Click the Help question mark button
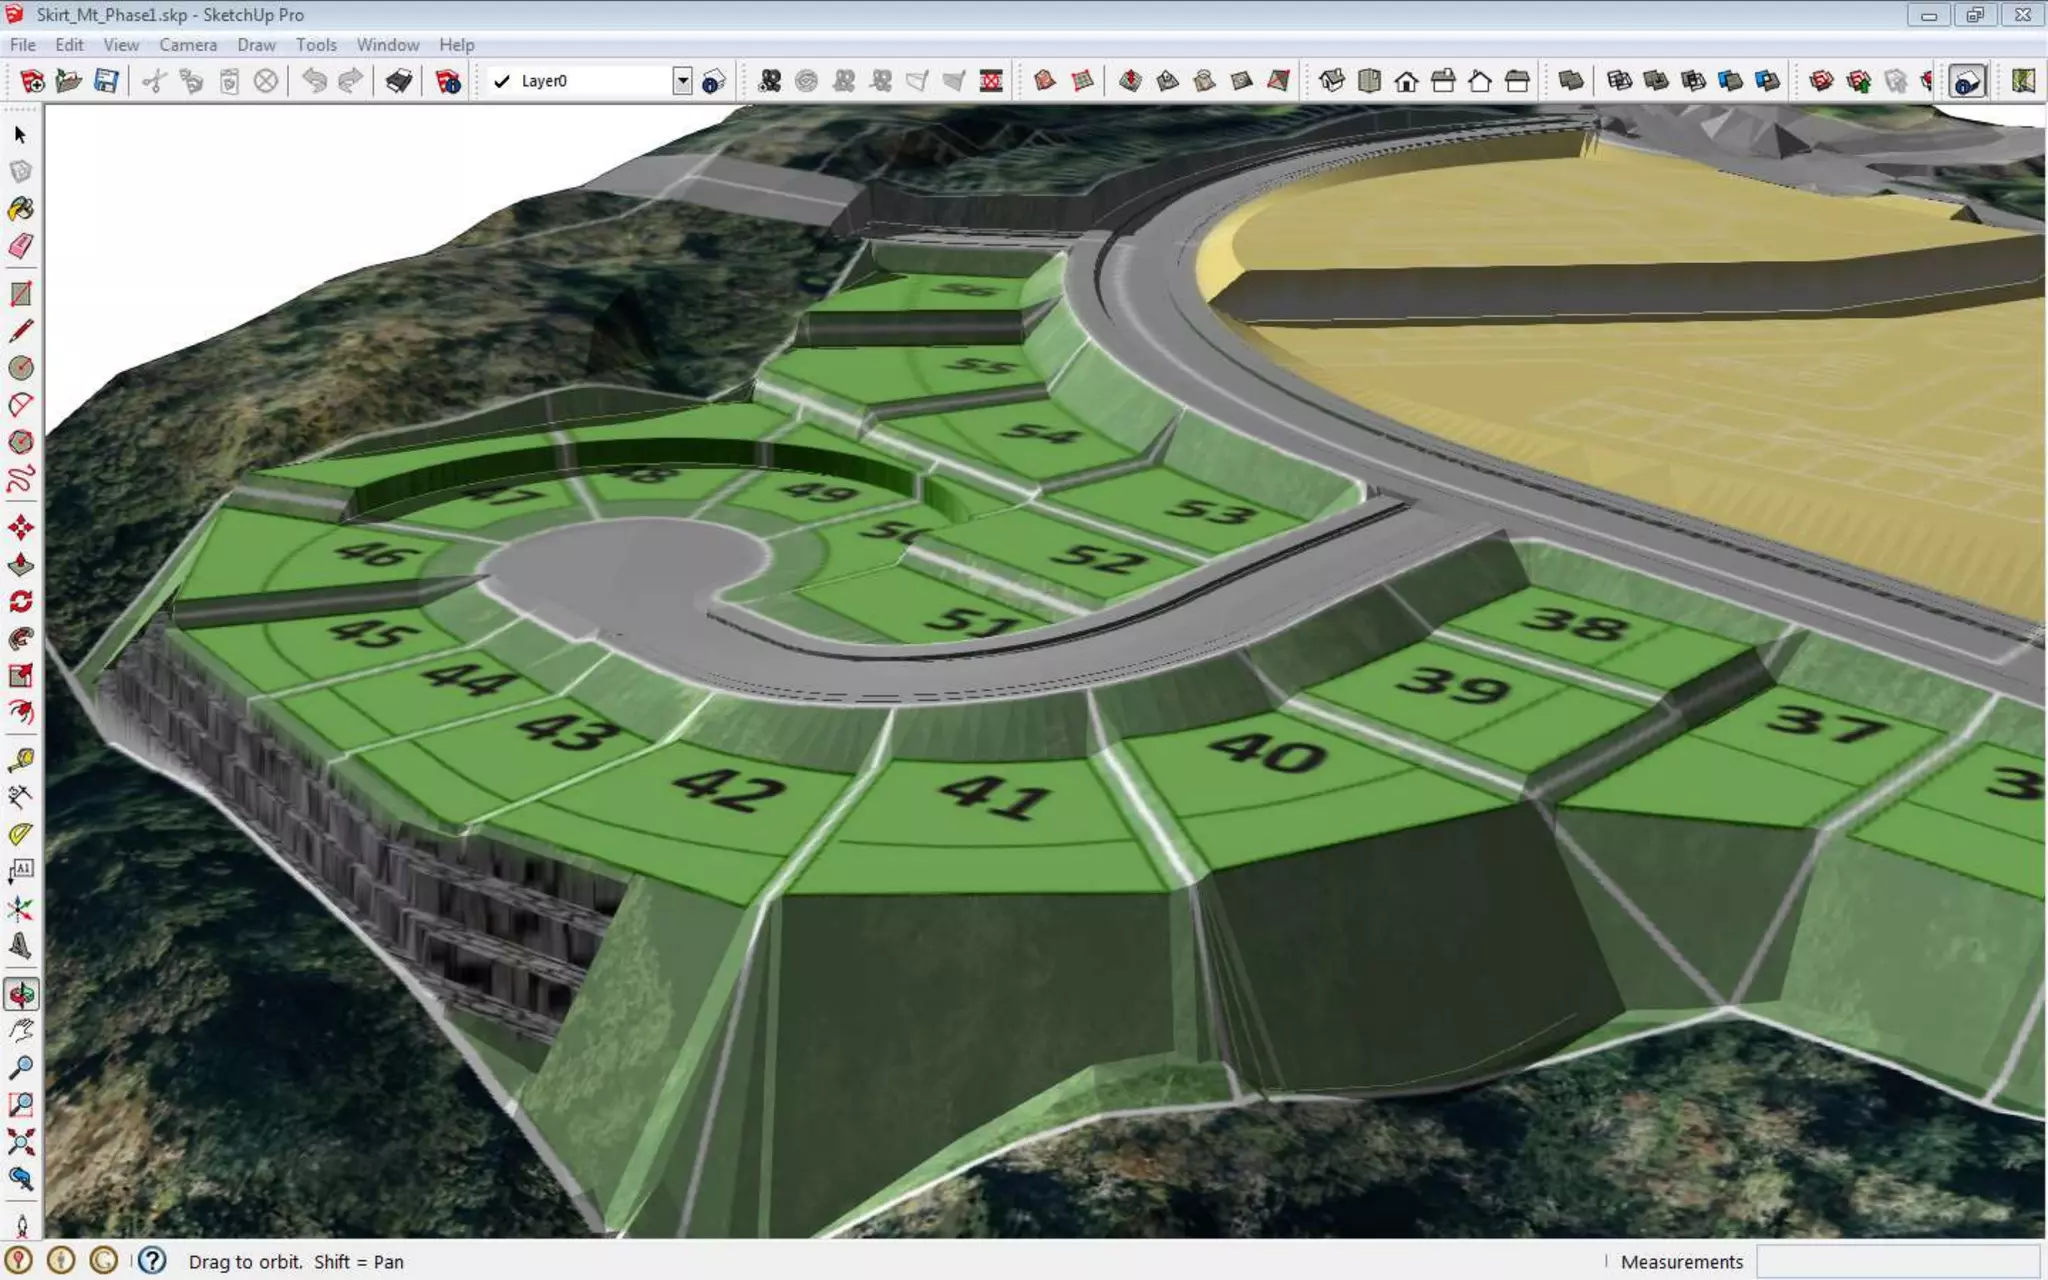This screenshot has height=1280, width=2048. pos(152,1260)
